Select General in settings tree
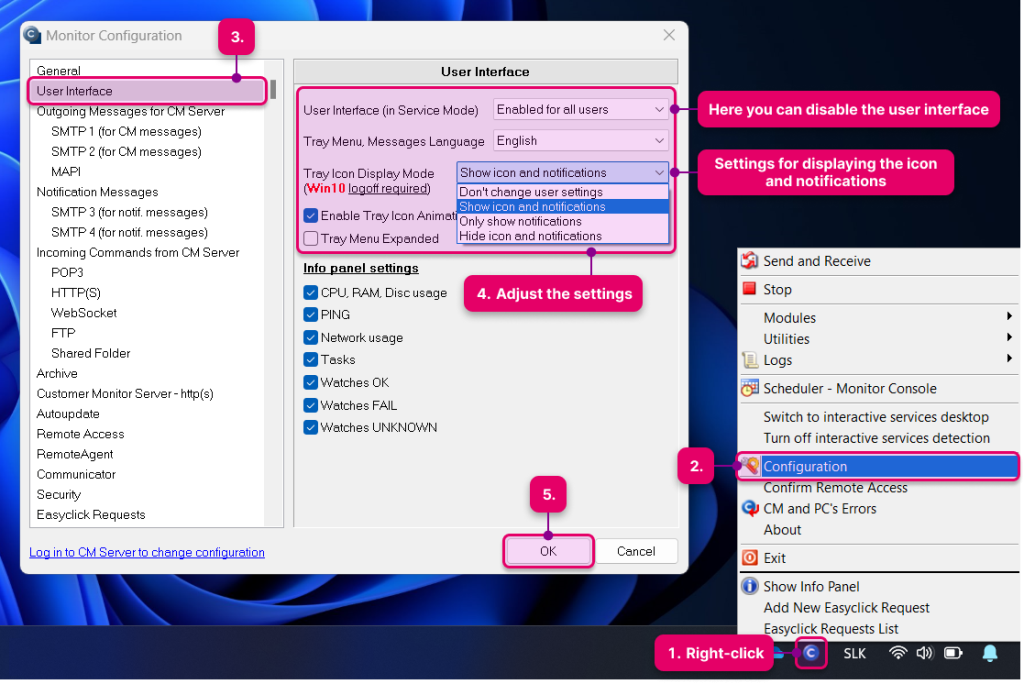 [59, 71]
